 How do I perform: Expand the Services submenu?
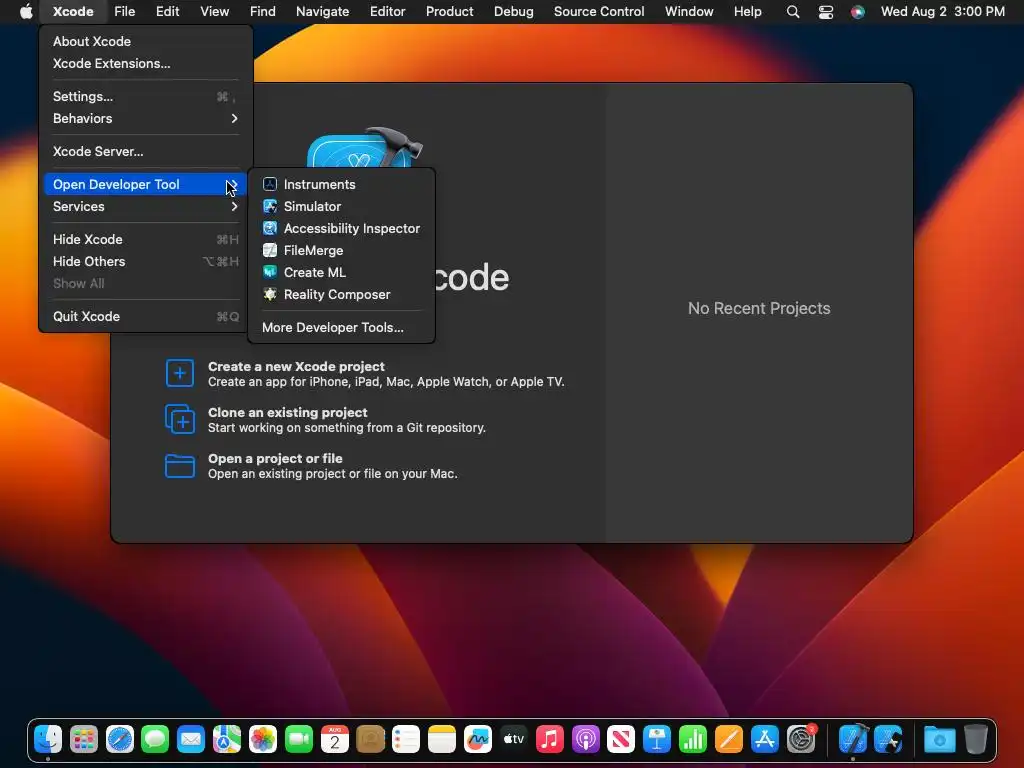coord(145,206)
